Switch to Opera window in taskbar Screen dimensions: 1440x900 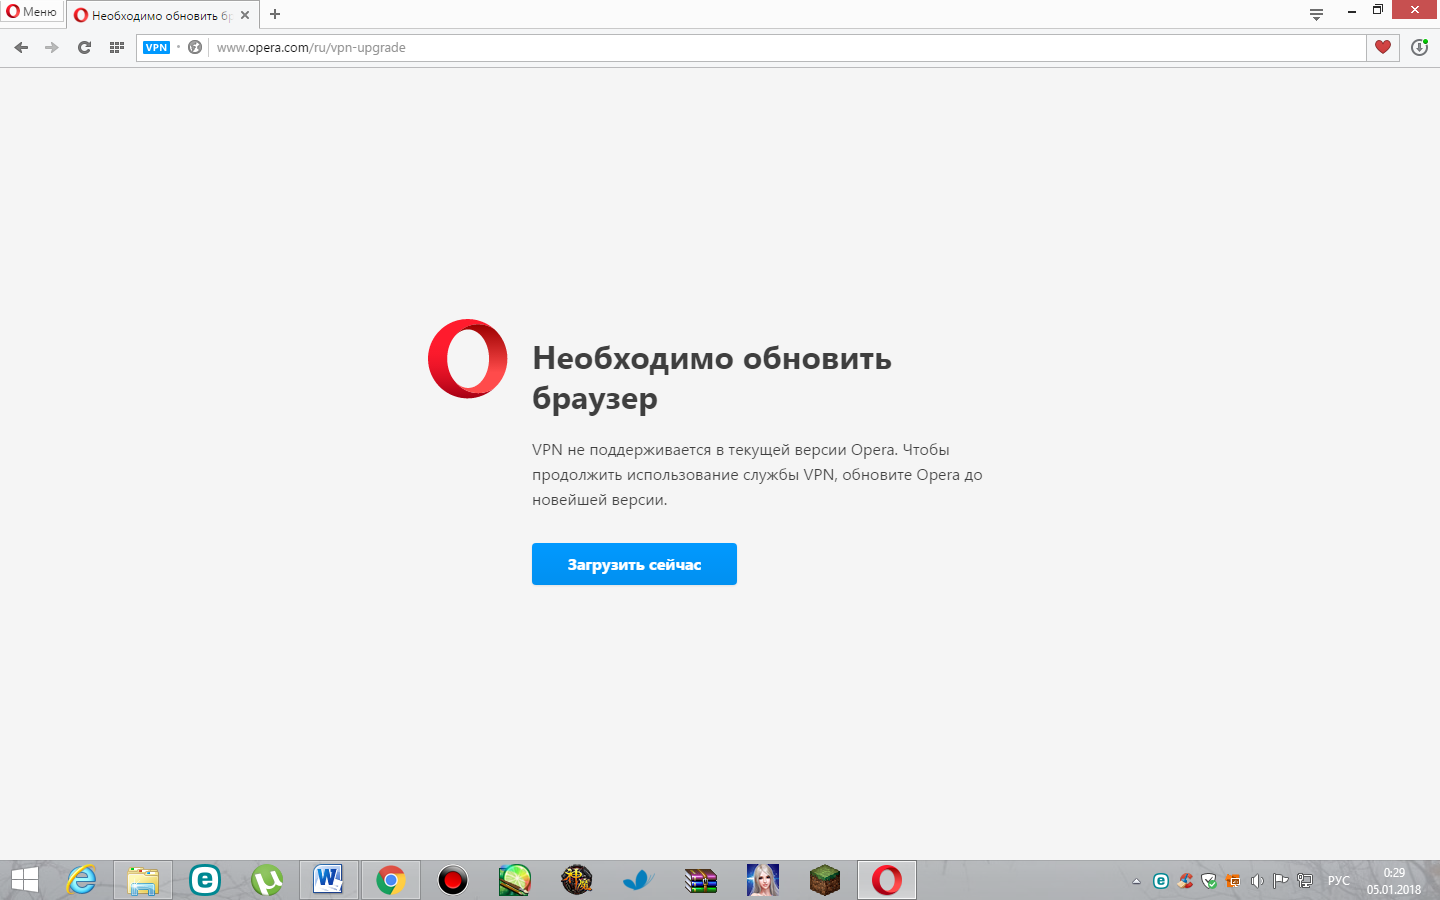click(887, 880)
